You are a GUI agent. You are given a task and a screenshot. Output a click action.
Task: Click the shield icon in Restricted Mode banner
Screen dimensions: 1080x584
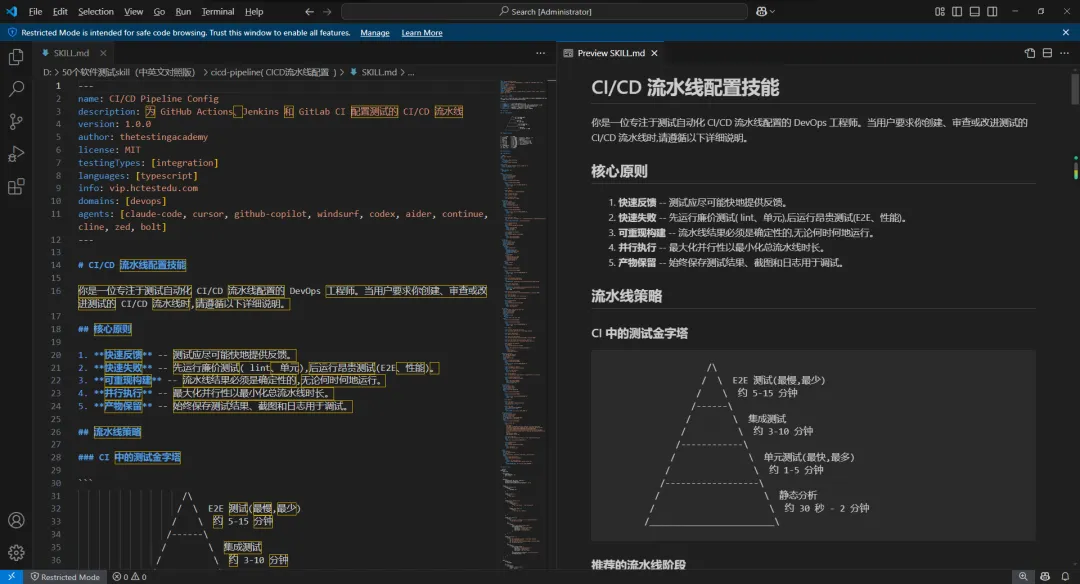[x=12, y=32]
